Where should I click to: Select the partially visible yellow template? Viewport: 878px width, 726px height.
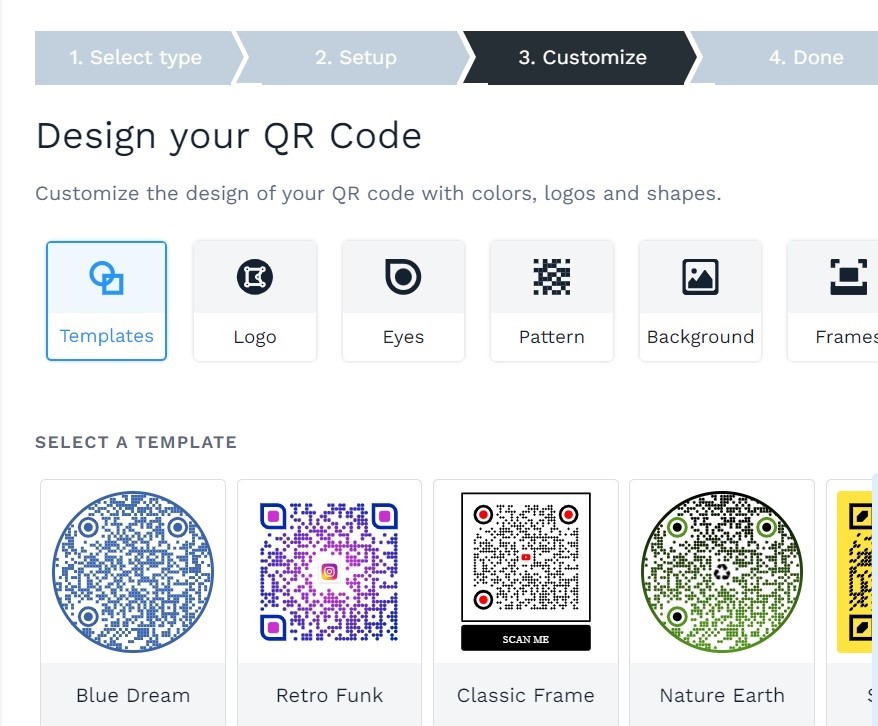(x=855, y=571)
